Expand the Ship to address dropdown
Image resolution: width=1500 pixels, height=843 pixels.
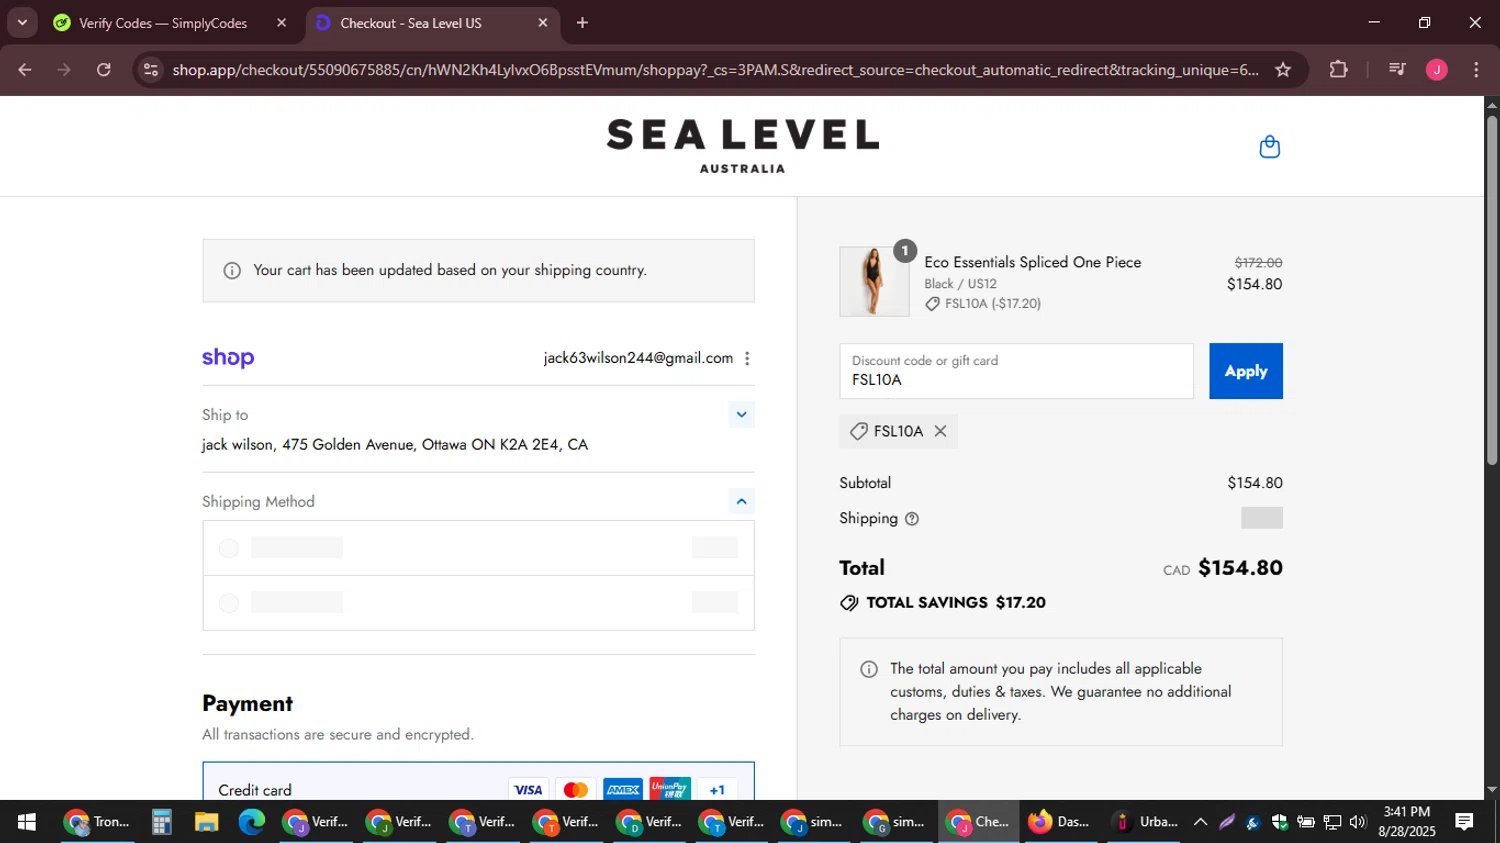741,414
